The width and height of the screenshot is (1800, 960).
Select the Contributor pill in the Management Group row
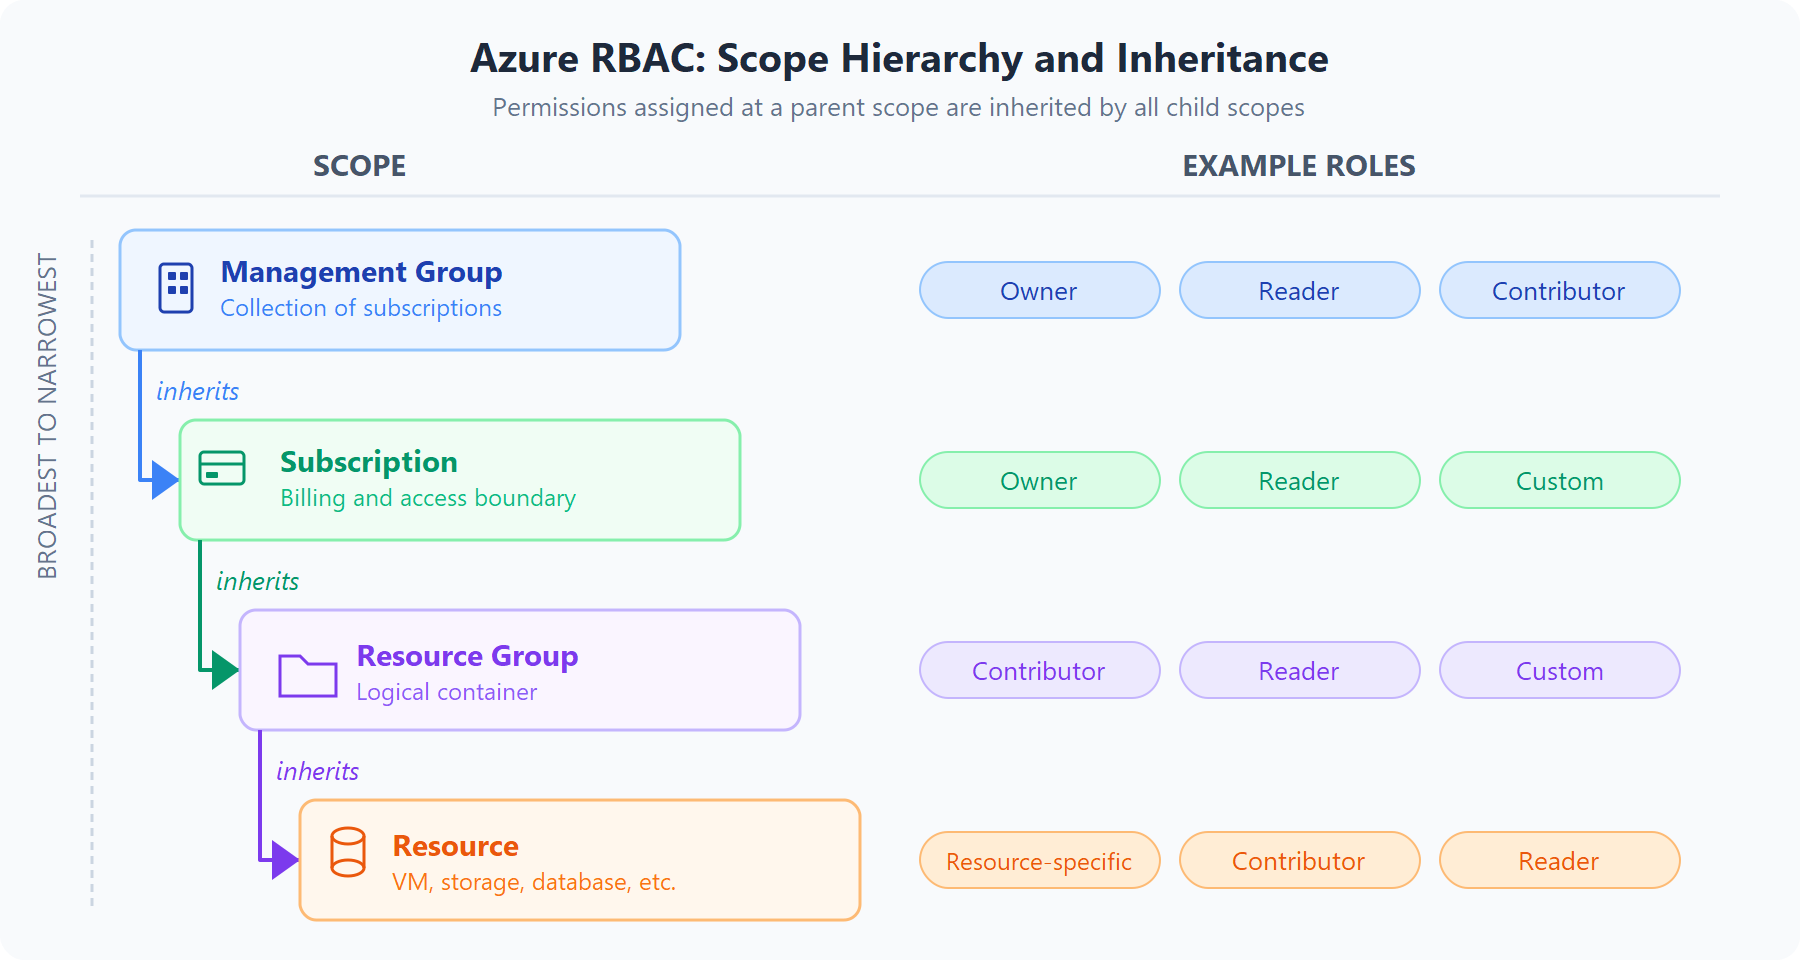click(x=1560, y=290)
